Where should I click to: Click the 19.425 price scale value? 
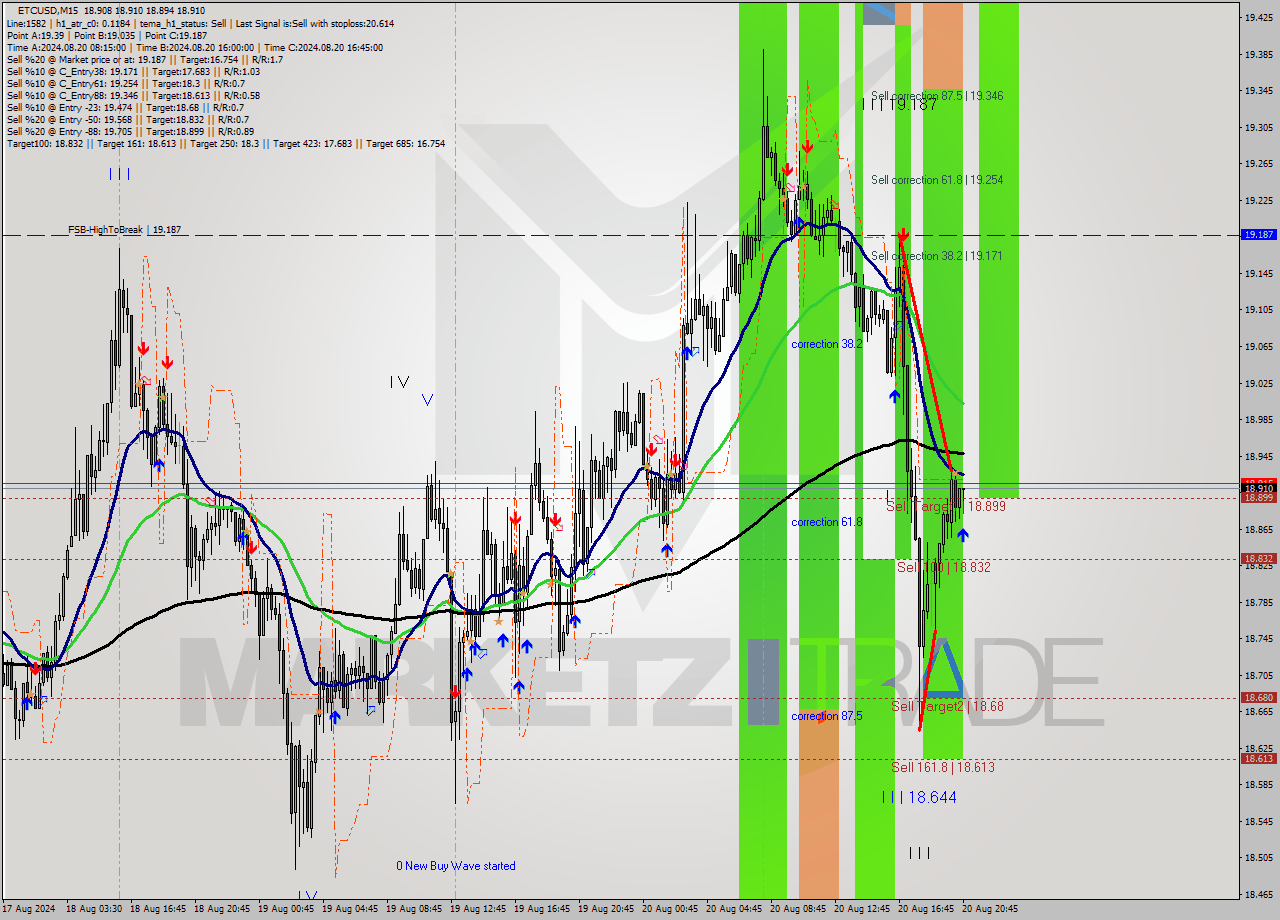pos(1258,17)
